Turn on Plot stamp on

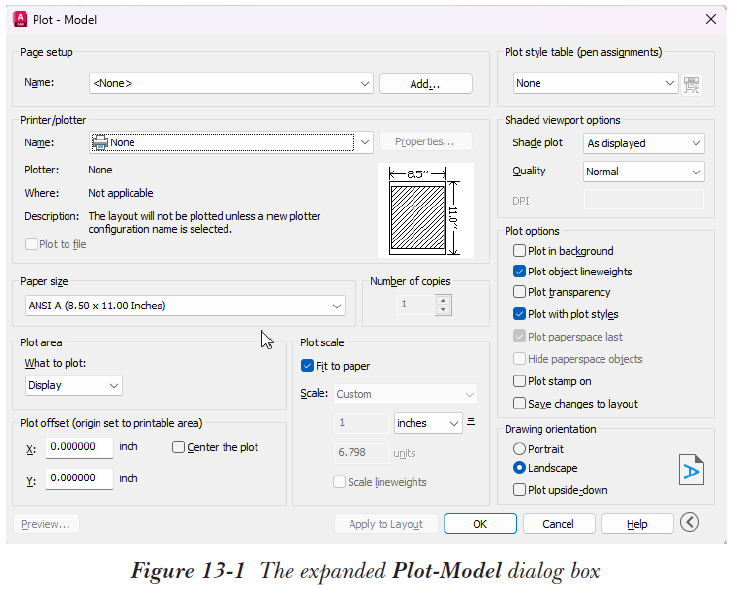(519, 381)
